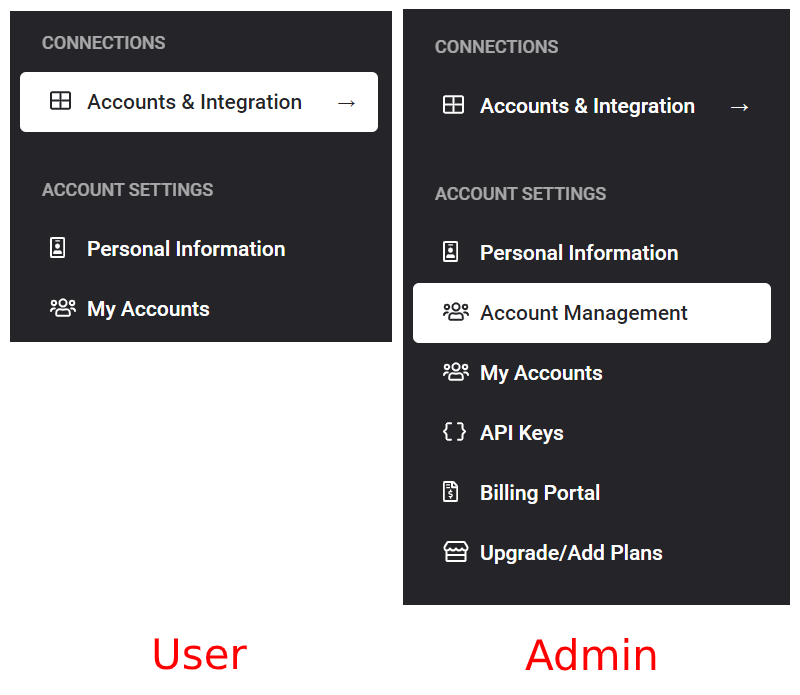The width and height of the screenshot is (800, 695).
Task: Click the Personal Information icon in the User panel
Action: click(x=58, y=248)
